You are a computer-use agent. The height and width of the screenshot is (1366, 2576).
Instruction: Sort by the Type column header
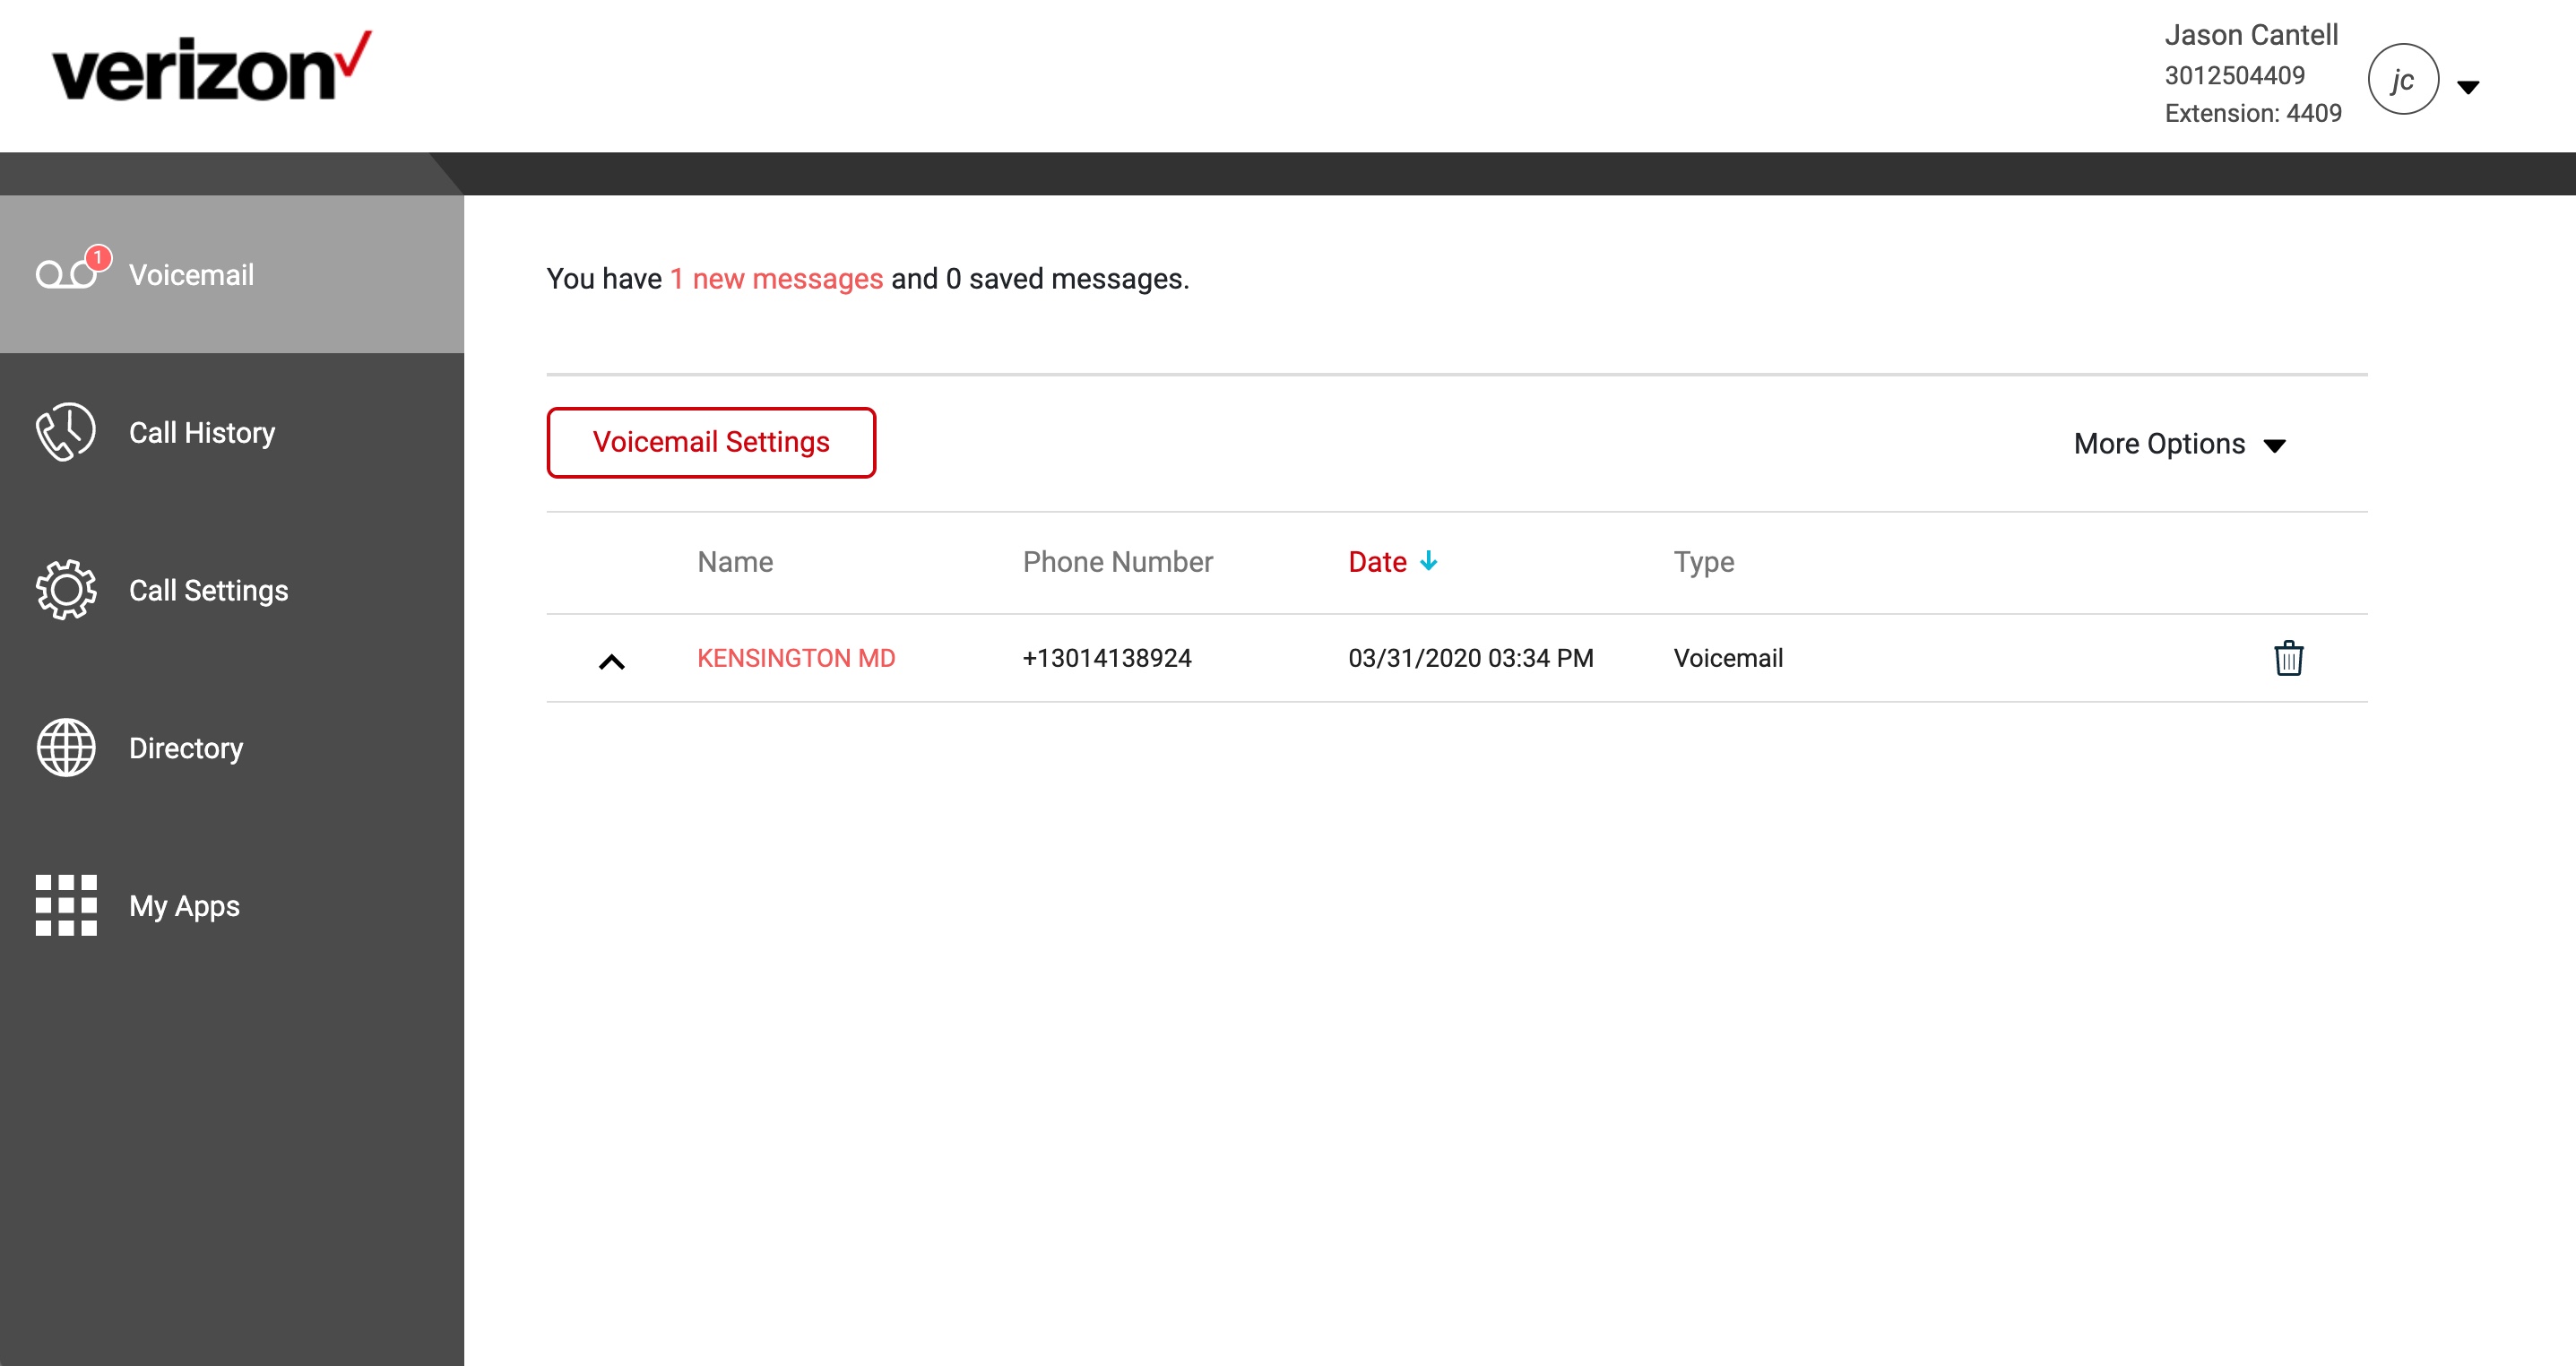tap(1704, 562)
